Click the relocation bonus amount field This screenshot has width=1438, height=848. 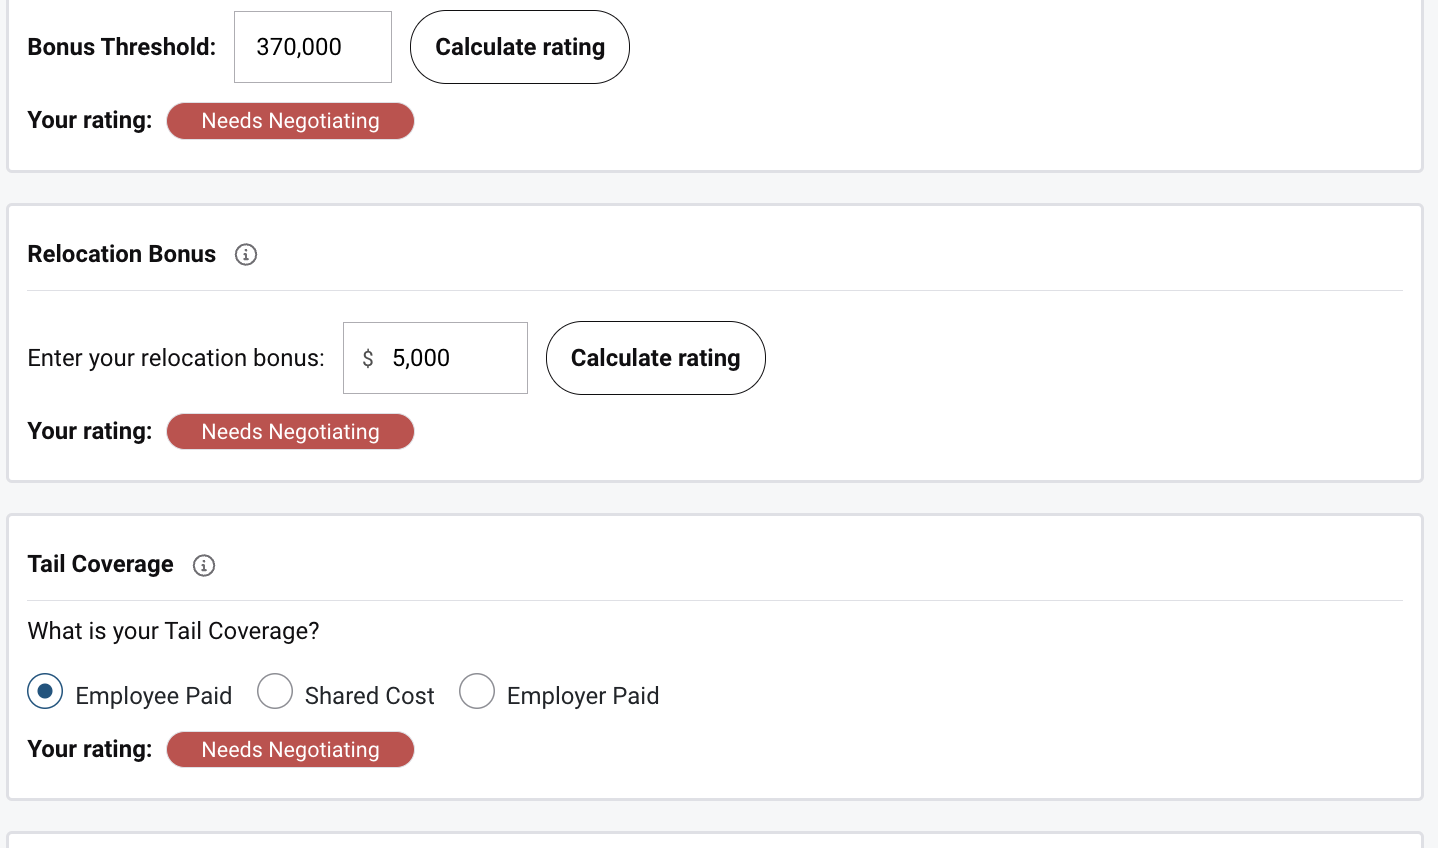[450, 358]
